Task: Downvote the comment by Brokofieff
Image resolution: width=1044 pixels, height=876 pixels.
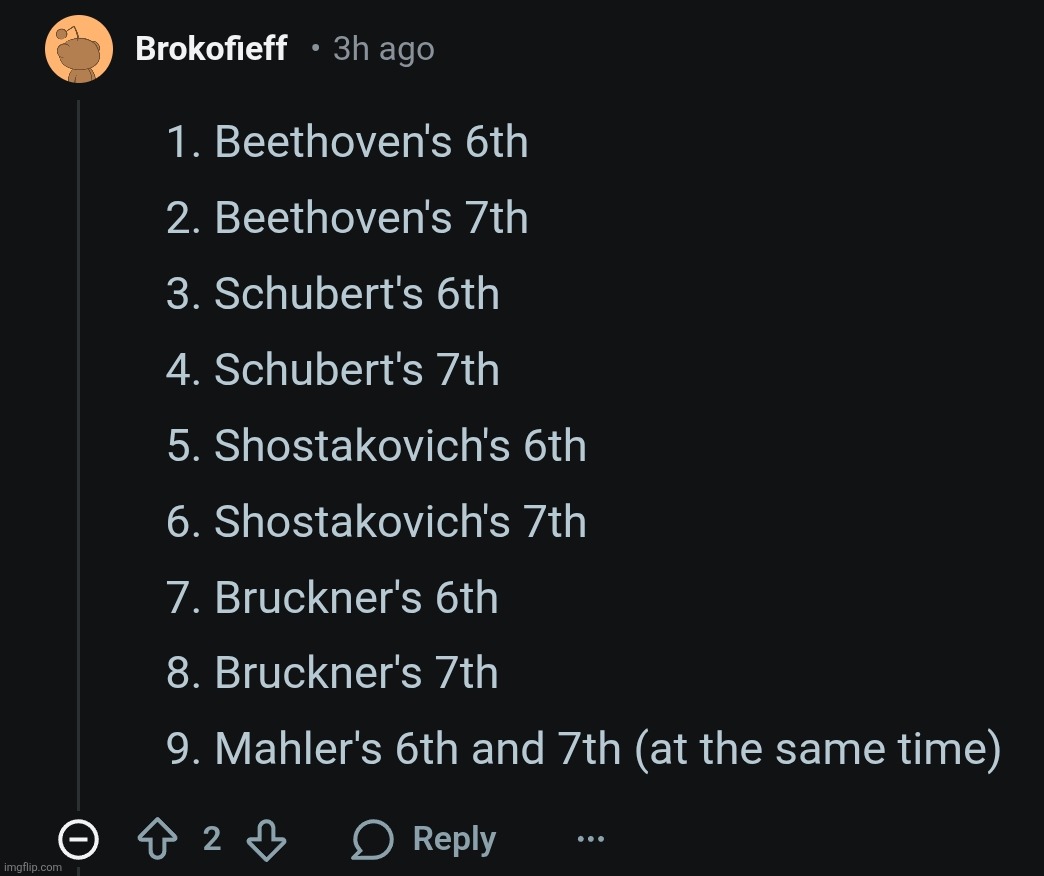Action: click(x=265, y=839)
